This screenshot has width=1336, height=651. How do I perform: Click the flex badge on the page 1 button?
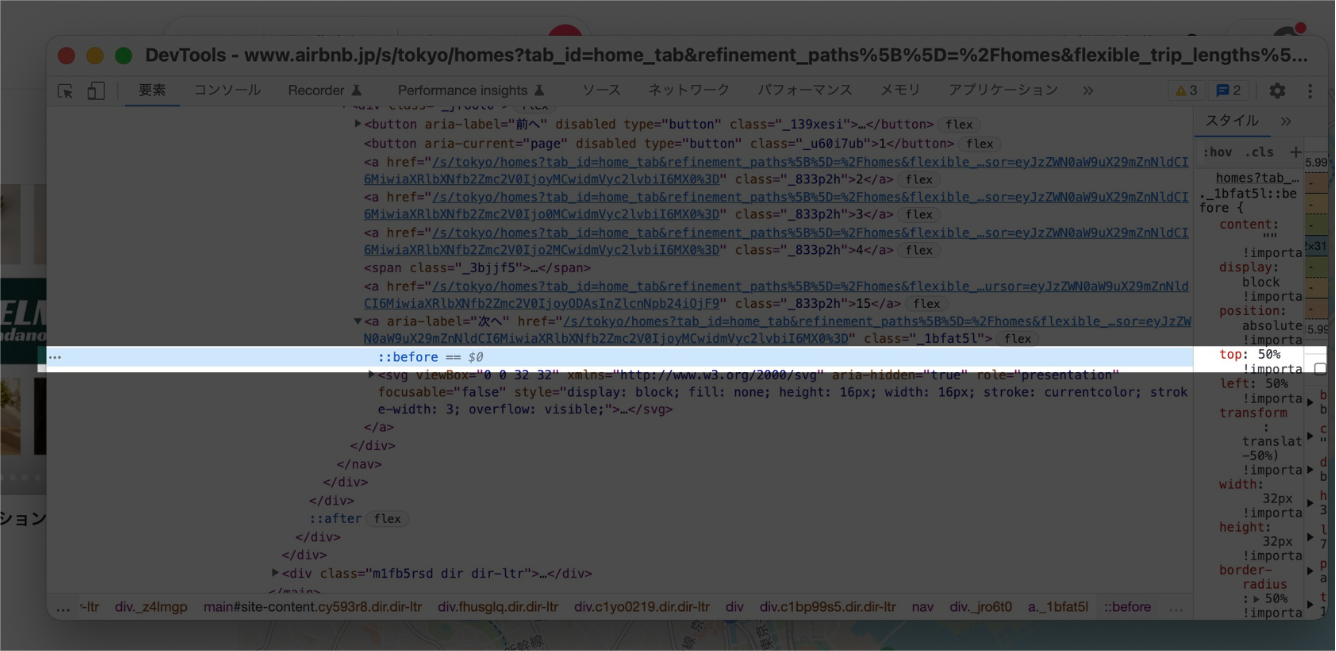coord(980,144)
